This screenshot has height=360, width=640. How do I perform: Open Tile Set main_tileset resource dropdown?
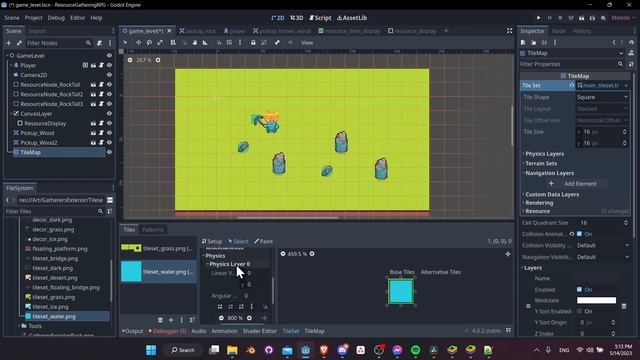(x=626, y=85)
